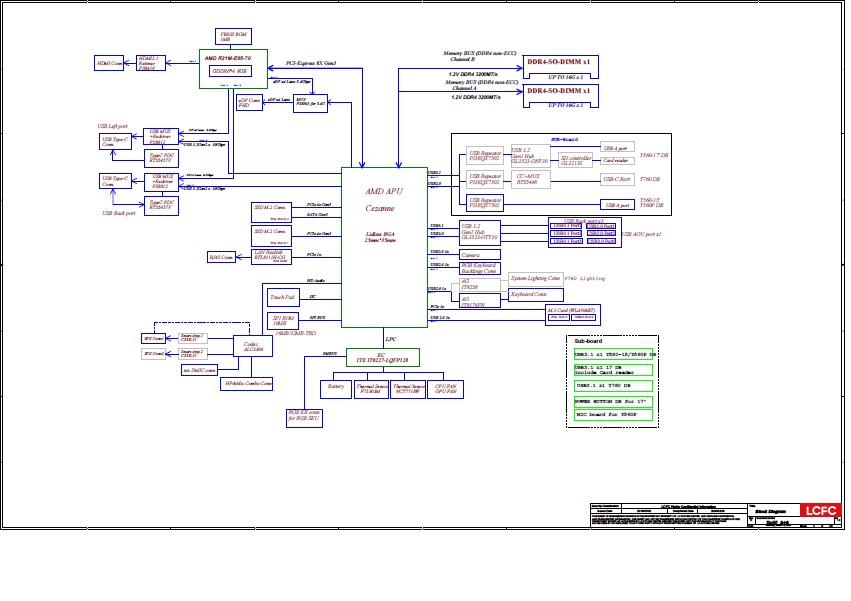851x601 pixels.
Task: Click the RGB KB conn for RGB SKU block
Action: click(304, 418)
